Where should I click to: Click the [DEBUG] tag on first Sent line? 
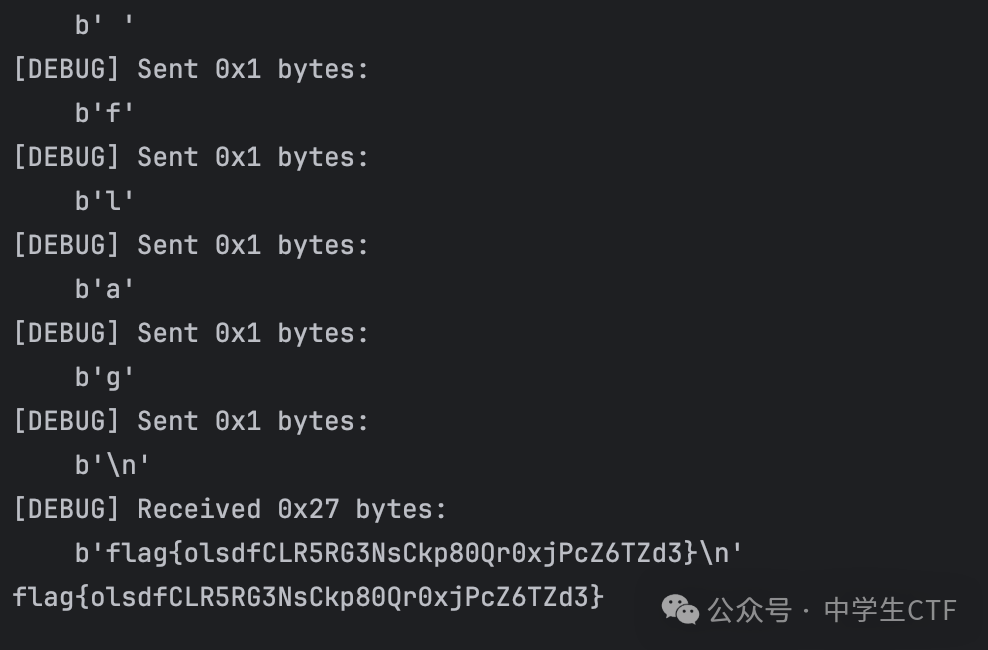pyautogui.click(x=66, y=69)
